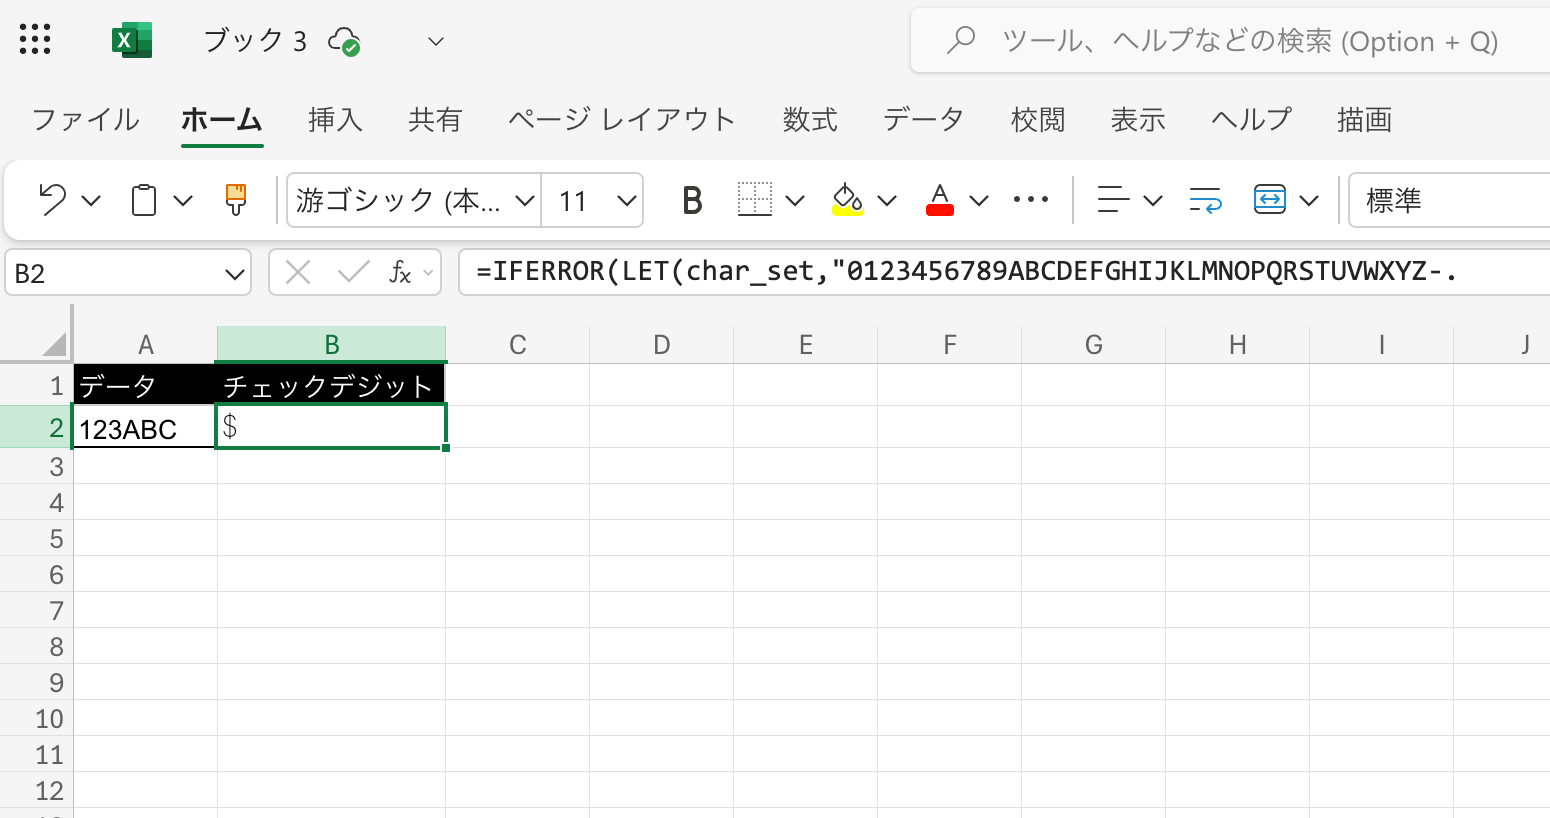
Task: Cancel the formula with the X button
Action: click(x=296, y=271)
